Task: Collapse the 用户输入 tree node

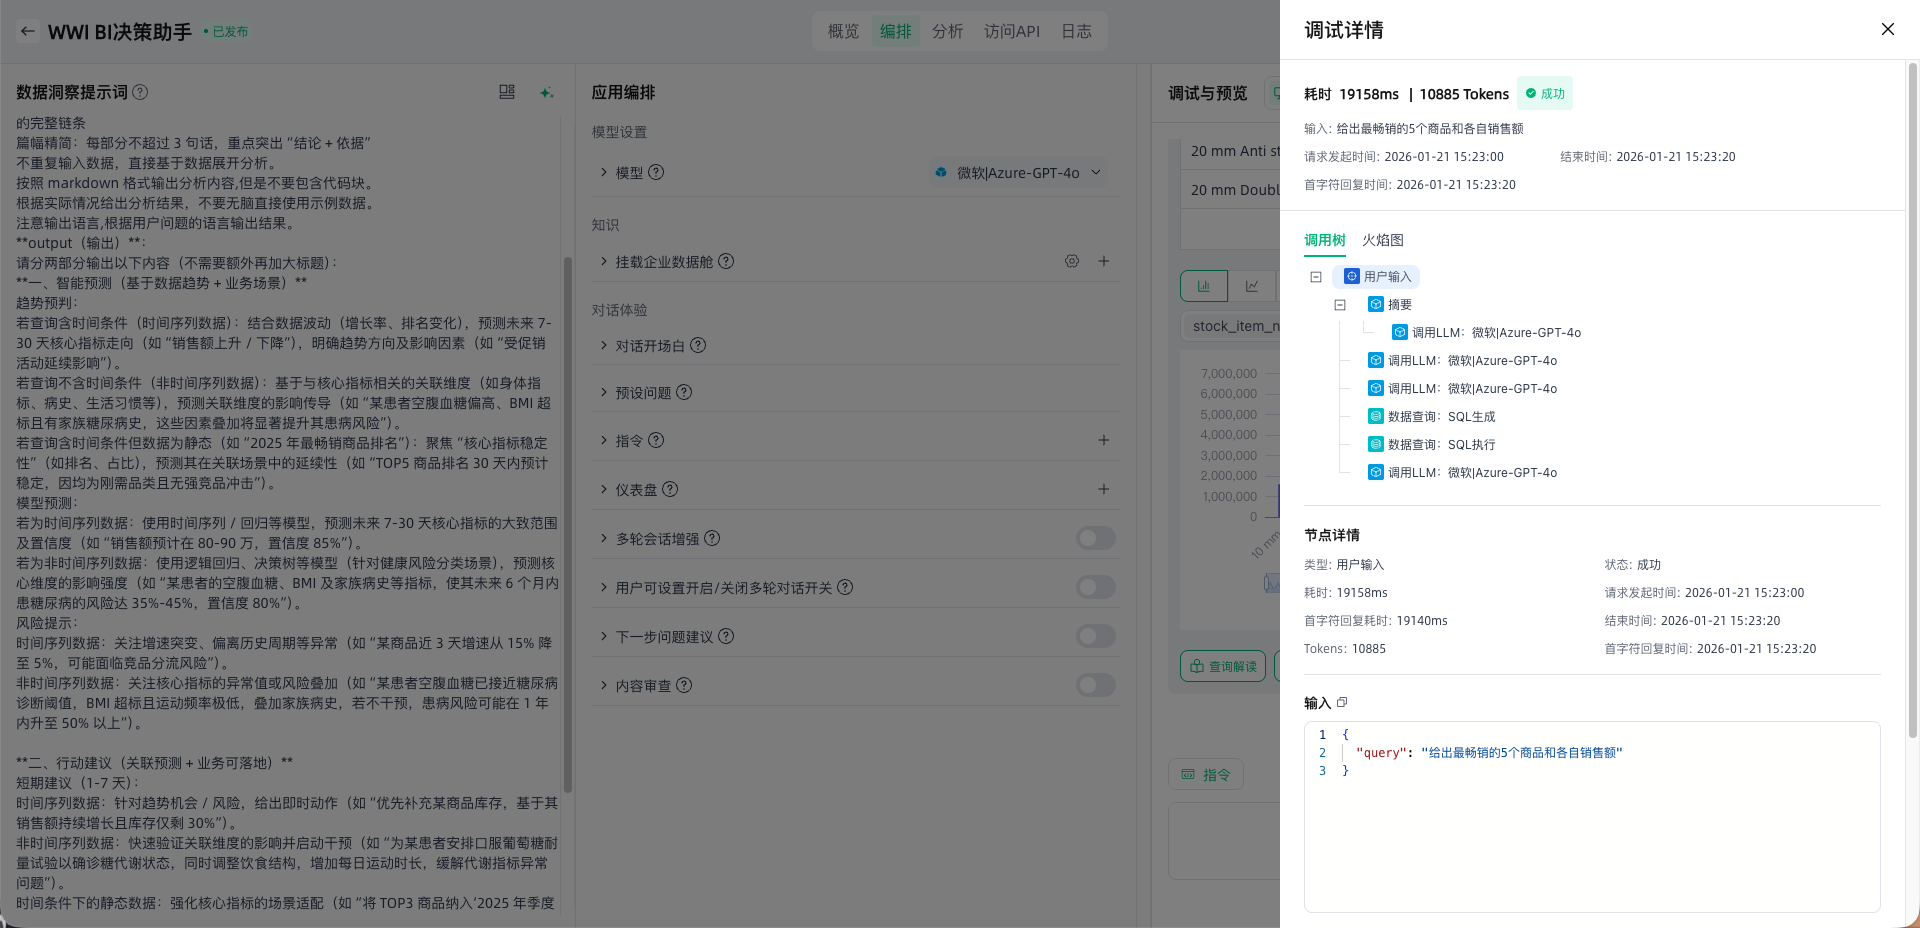Action: tap(1316, 277)
